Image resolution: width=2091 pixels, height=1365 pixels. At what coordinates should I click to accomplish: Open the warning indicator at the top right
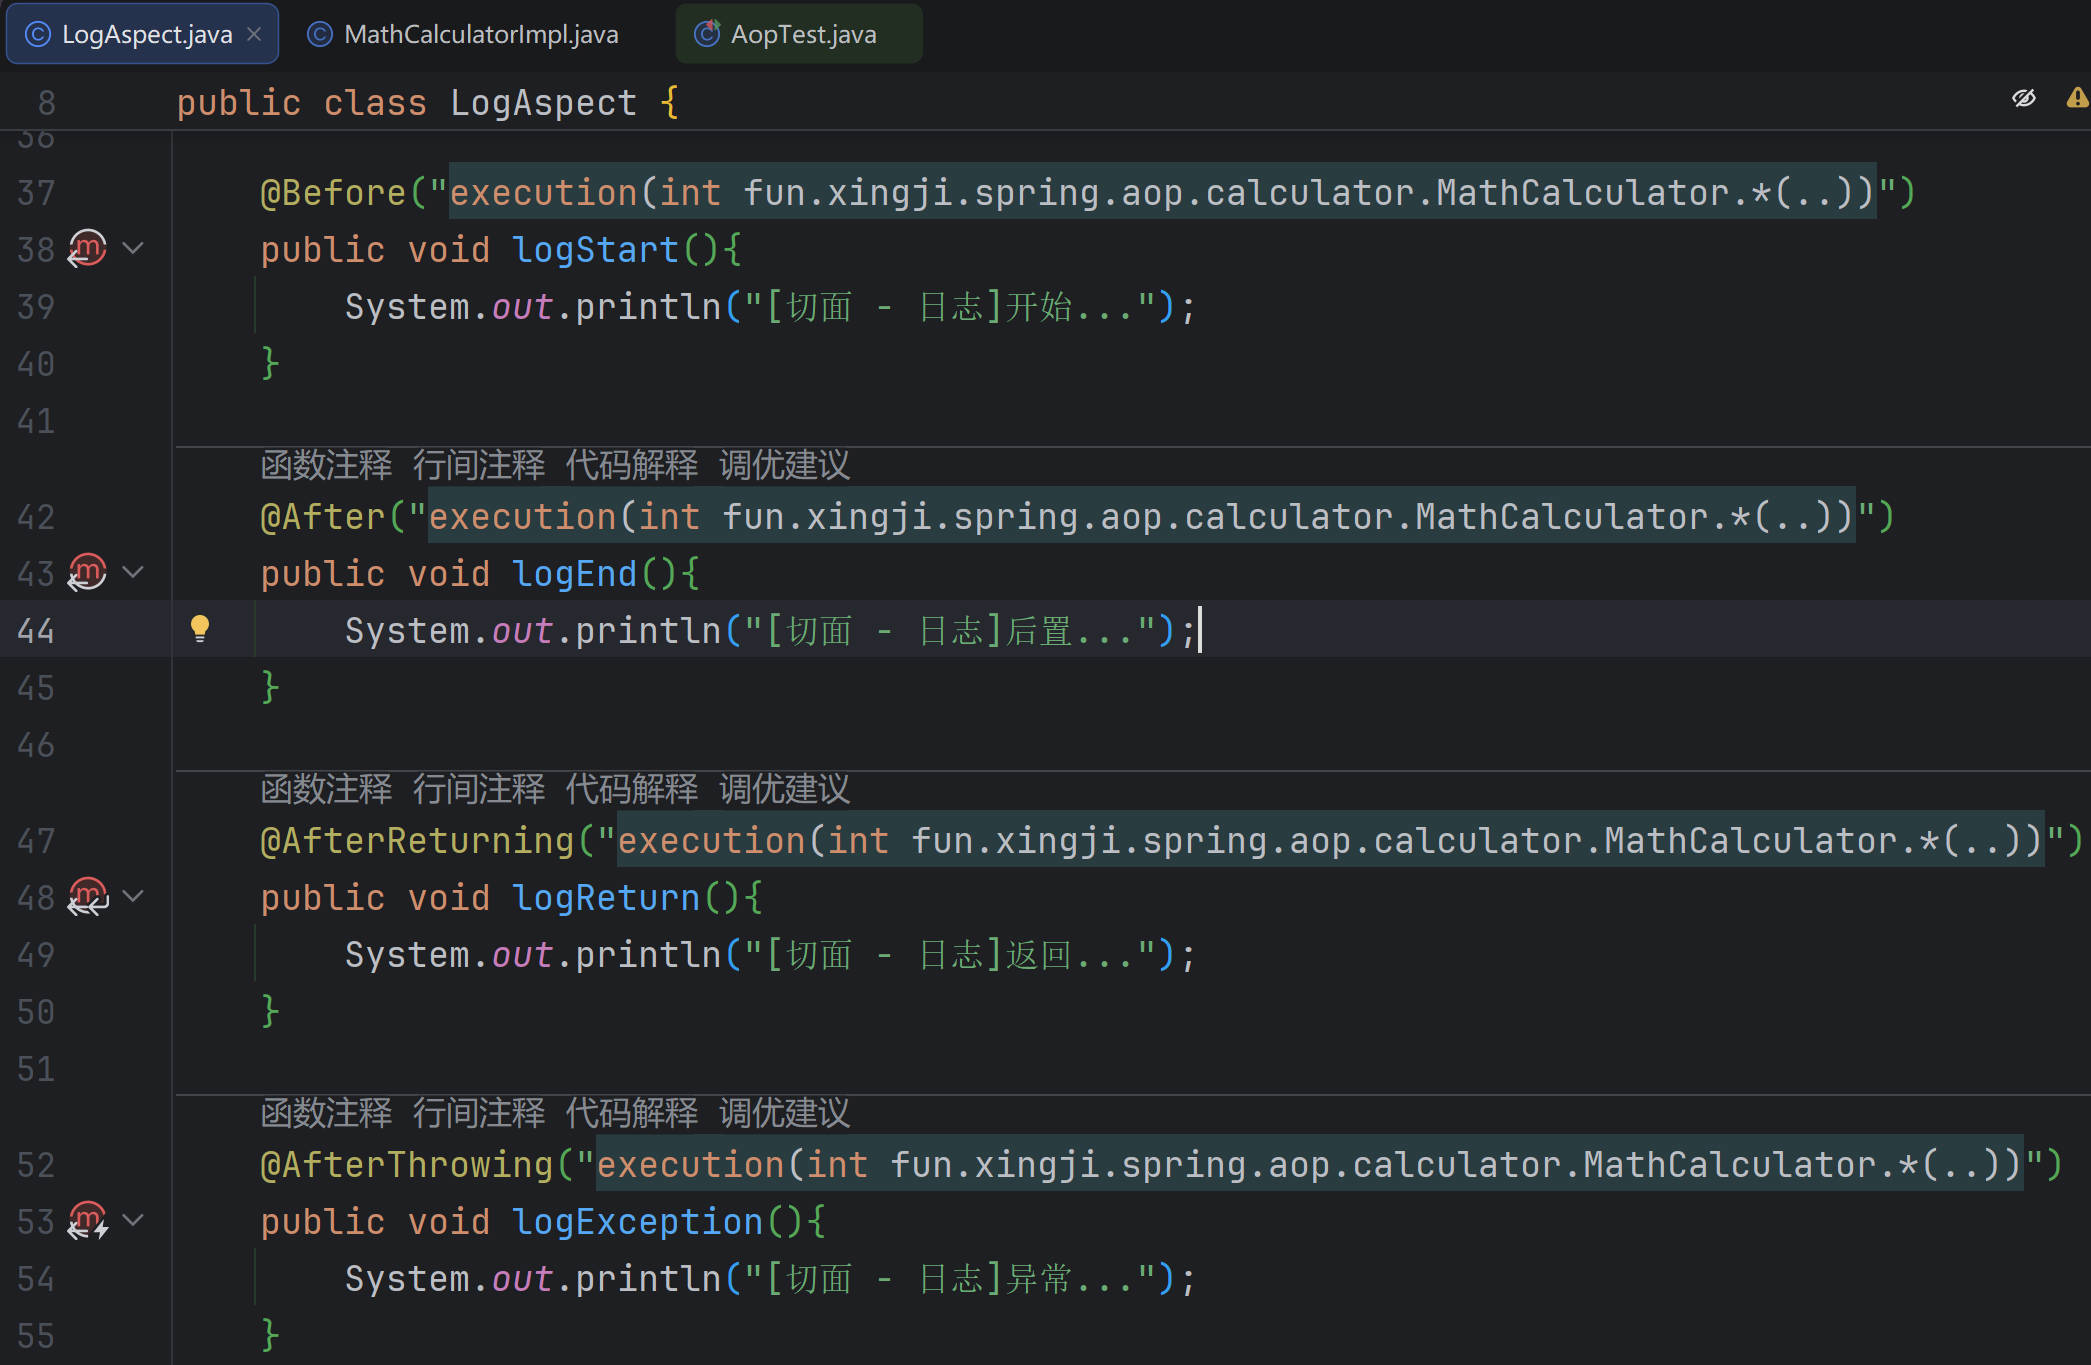2077,98
